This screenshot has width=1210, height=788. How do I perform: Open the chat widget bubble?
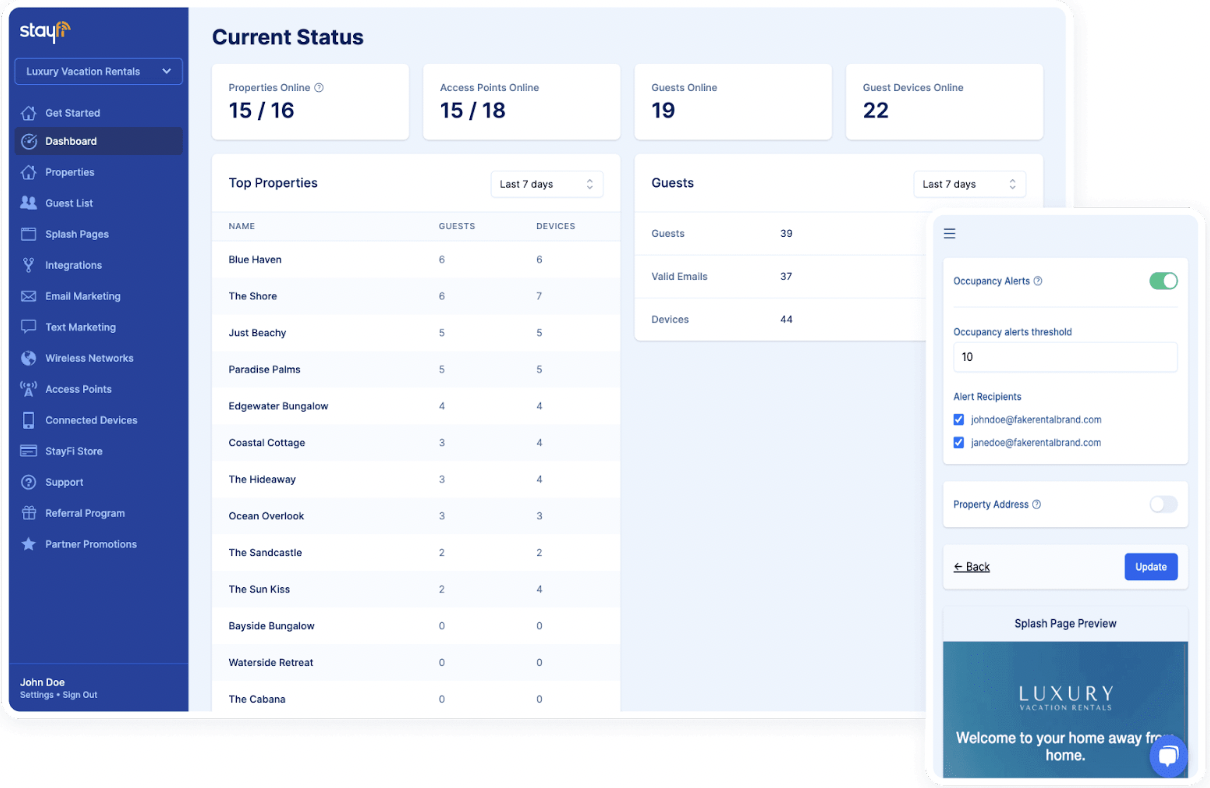1168,756
